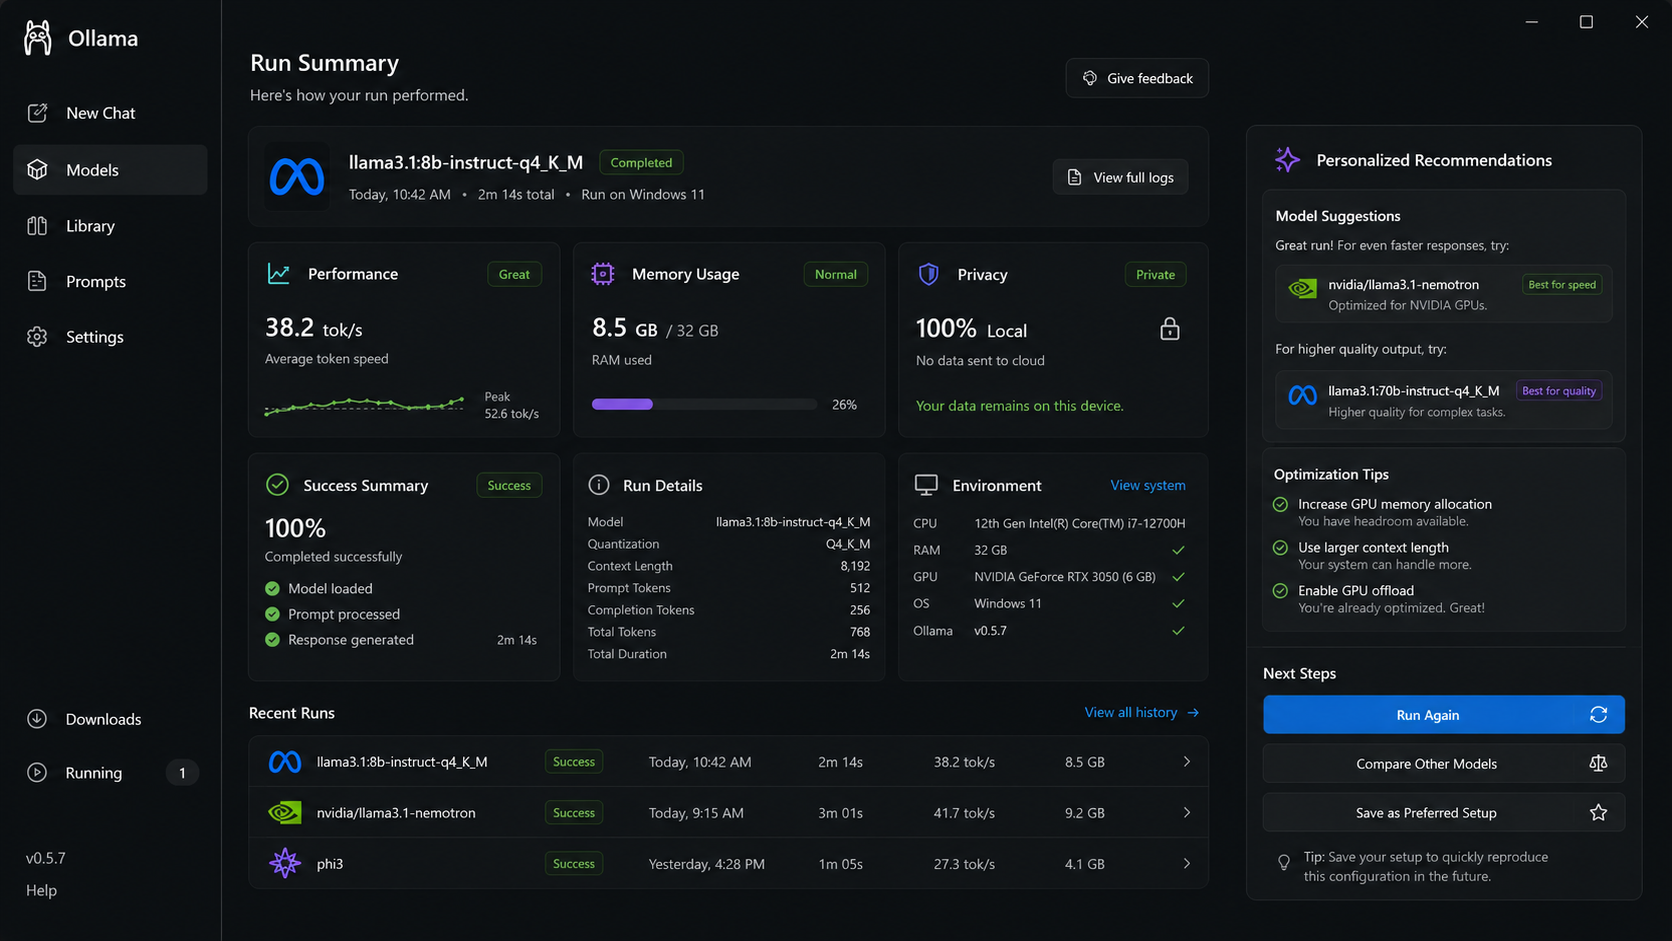Image resolution: width=1672 pixels, height=941 pixels.
Task: Click the 12th Gen Intel Core i7-12700H CPU value
Action: point(1080,523)
